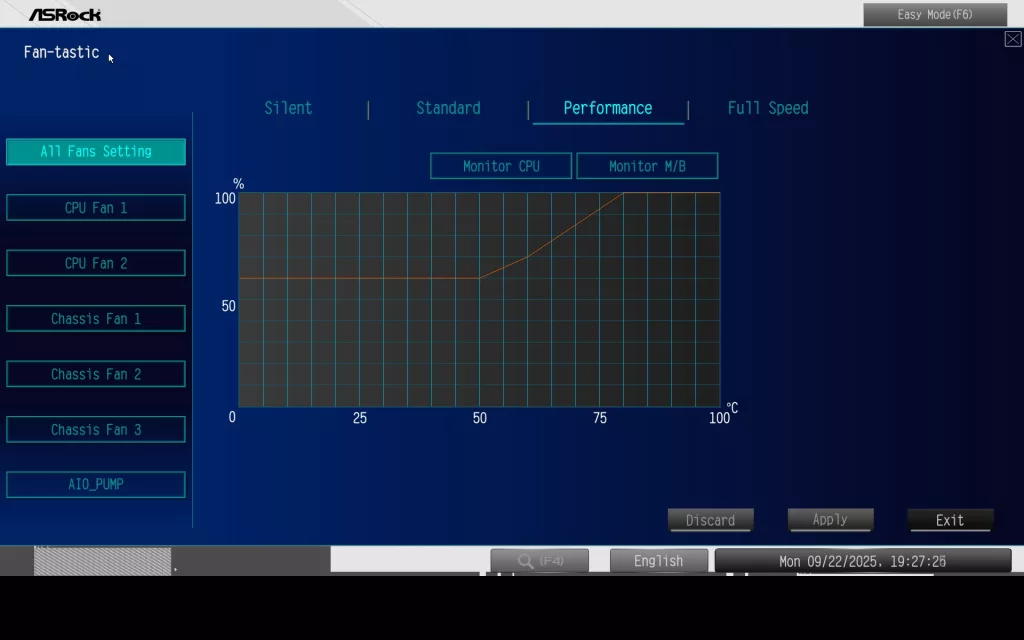Toggle Monitor M/B temperature source
The width and height of the screenshot is (1024, 640).
coord(647,166)
